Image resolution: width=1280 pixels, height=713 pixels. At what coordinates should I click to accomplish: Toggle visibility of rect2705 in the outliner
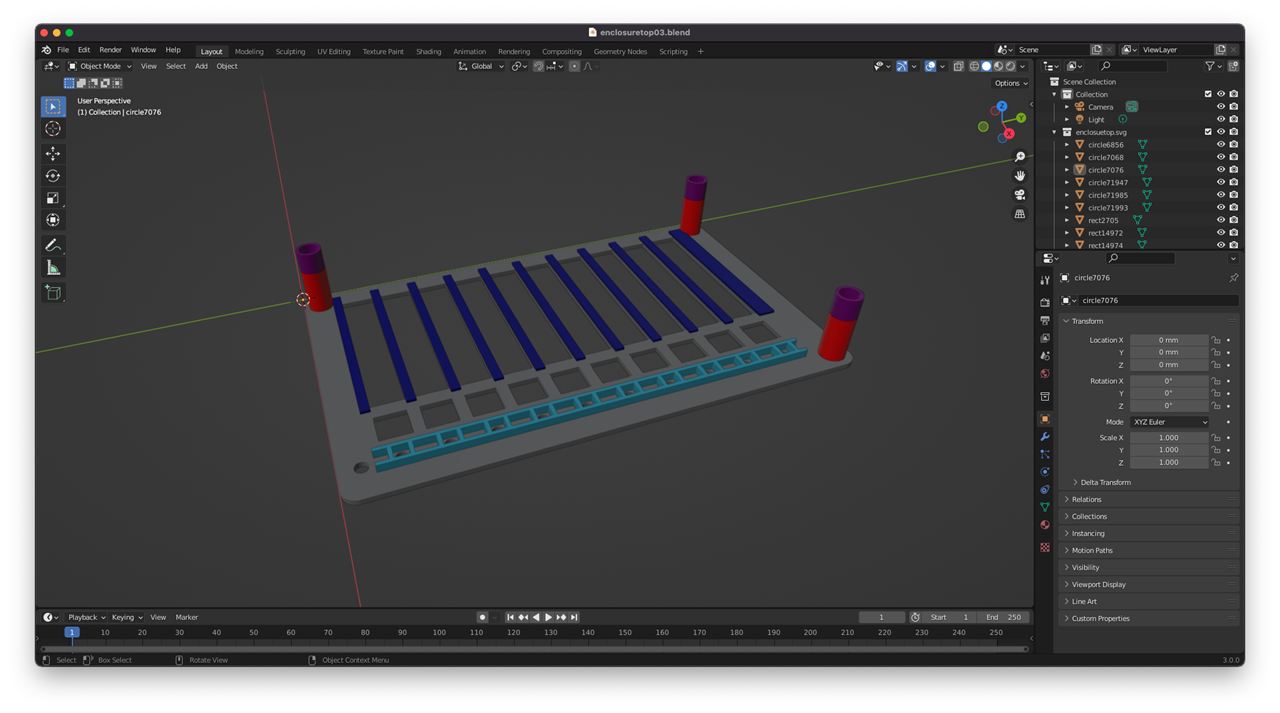(x=1221, y=220)
